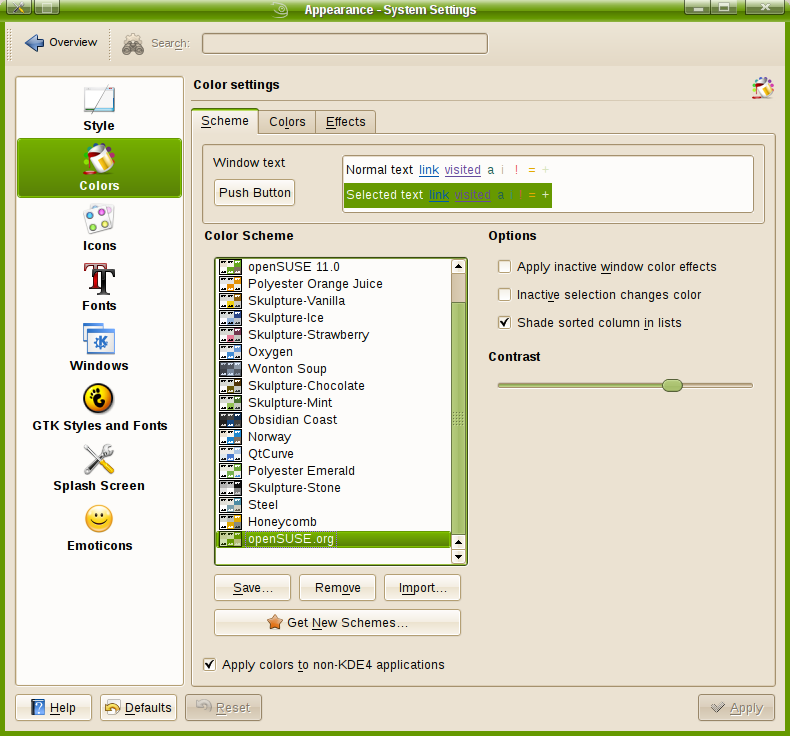Image resolution: width=790 pixels, height=736 pixels.
Task: Open GTK Styles and Fonts category
Action: [x=99, y=408]
